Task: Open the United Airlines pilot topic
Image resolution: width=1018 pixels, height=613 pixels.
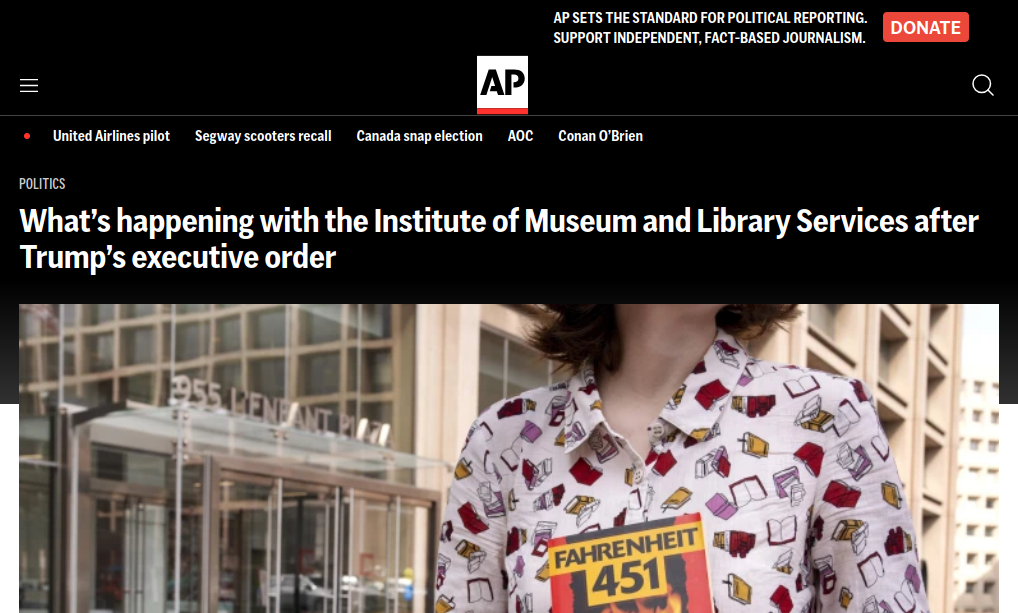Action: [111, 136]
